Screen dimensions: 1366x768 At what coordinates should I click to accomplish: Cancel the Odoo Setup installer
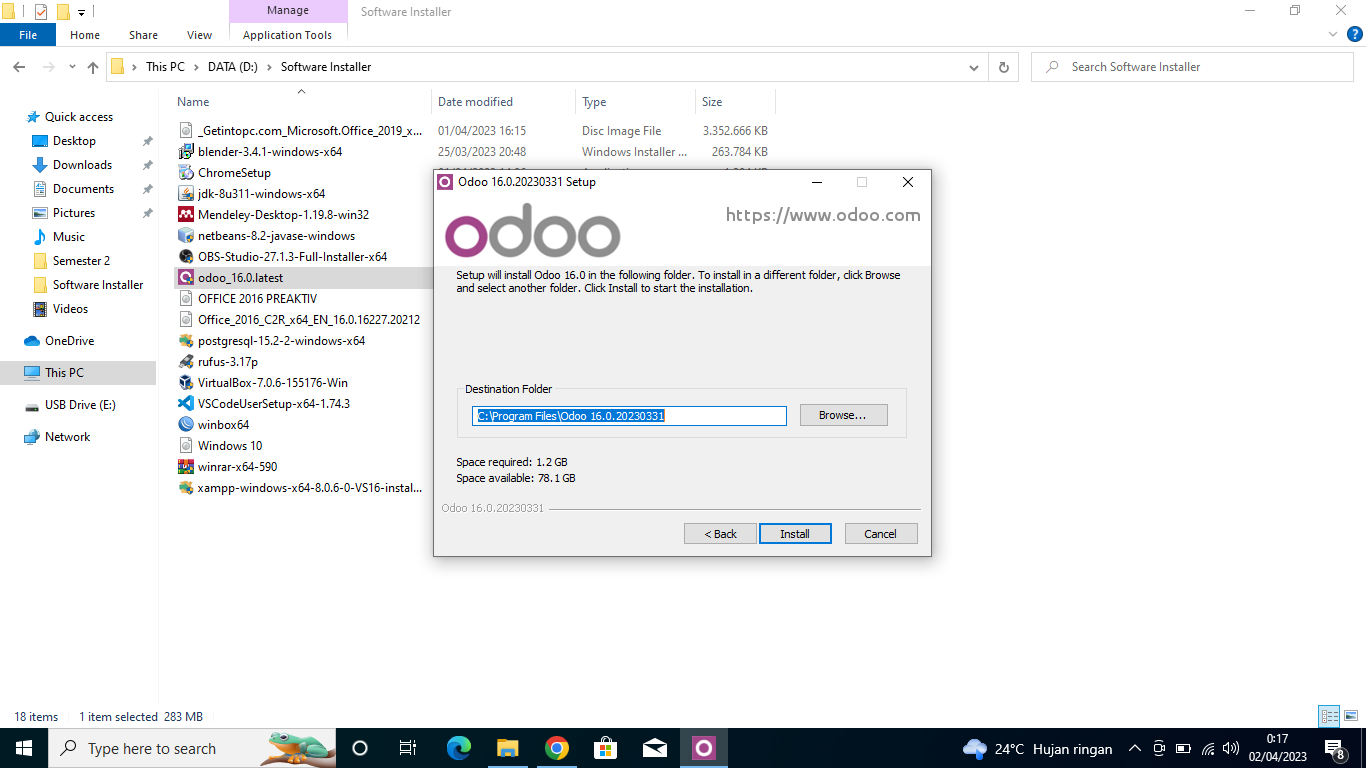click(880, 534)
